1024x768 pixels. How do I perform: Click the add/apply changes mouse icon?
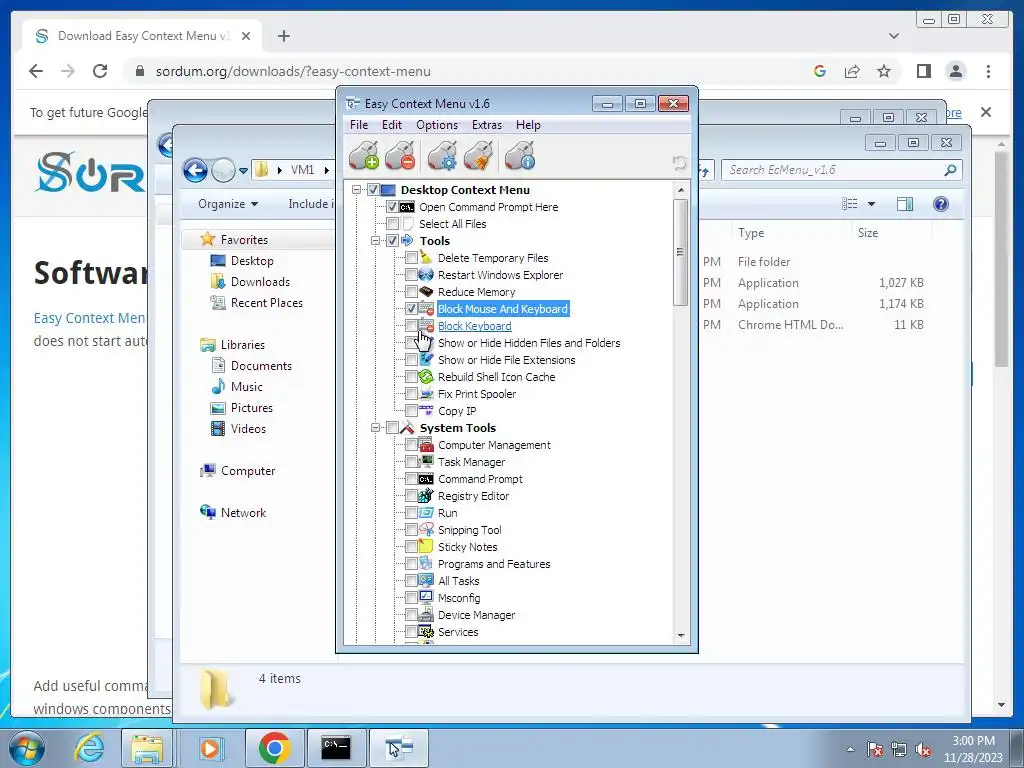point(364,155)
